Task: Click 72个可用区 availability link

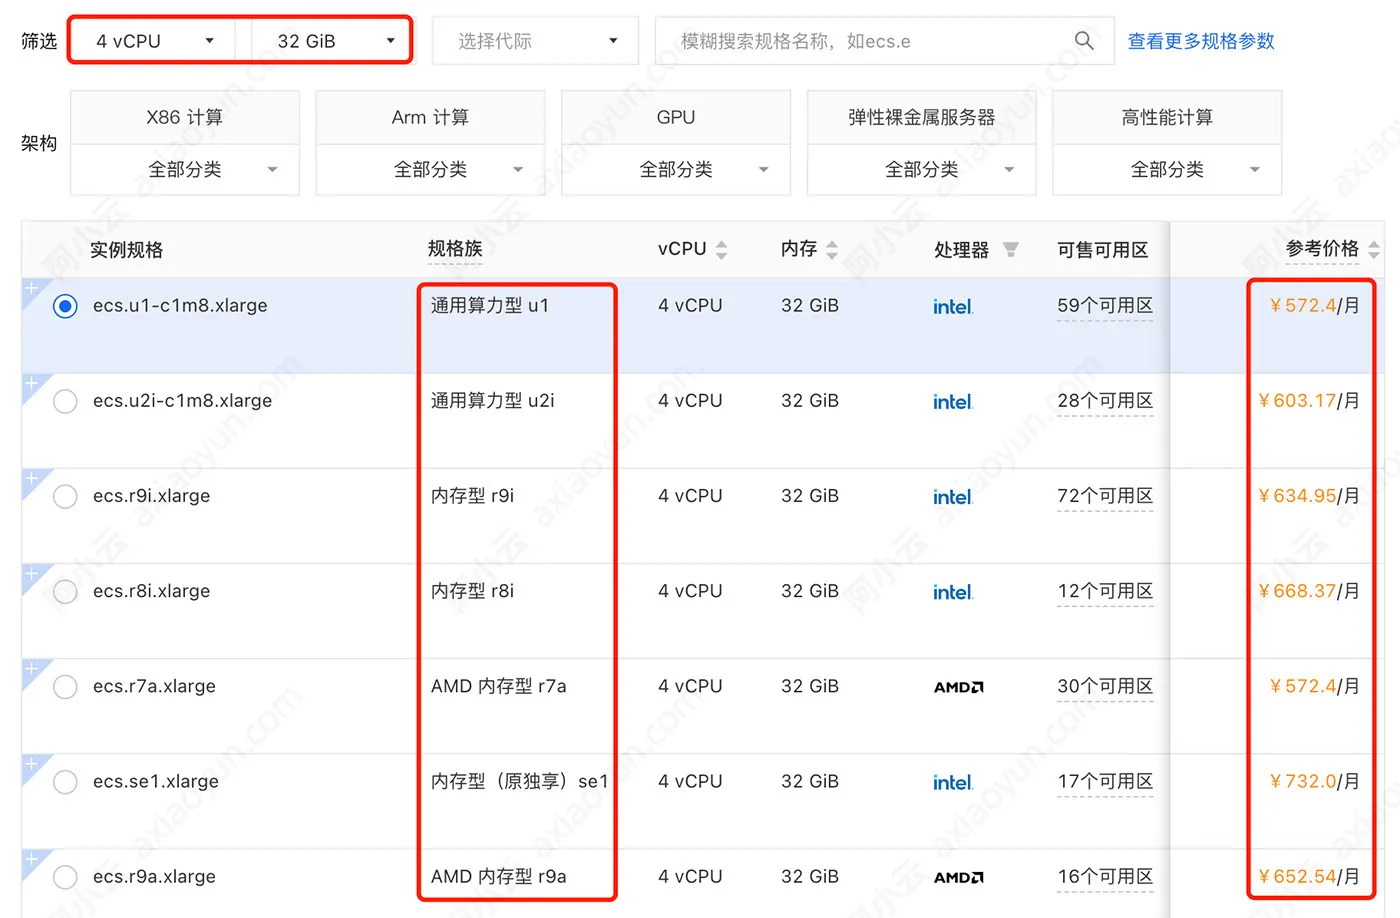Action: [x=1105, y=496]
